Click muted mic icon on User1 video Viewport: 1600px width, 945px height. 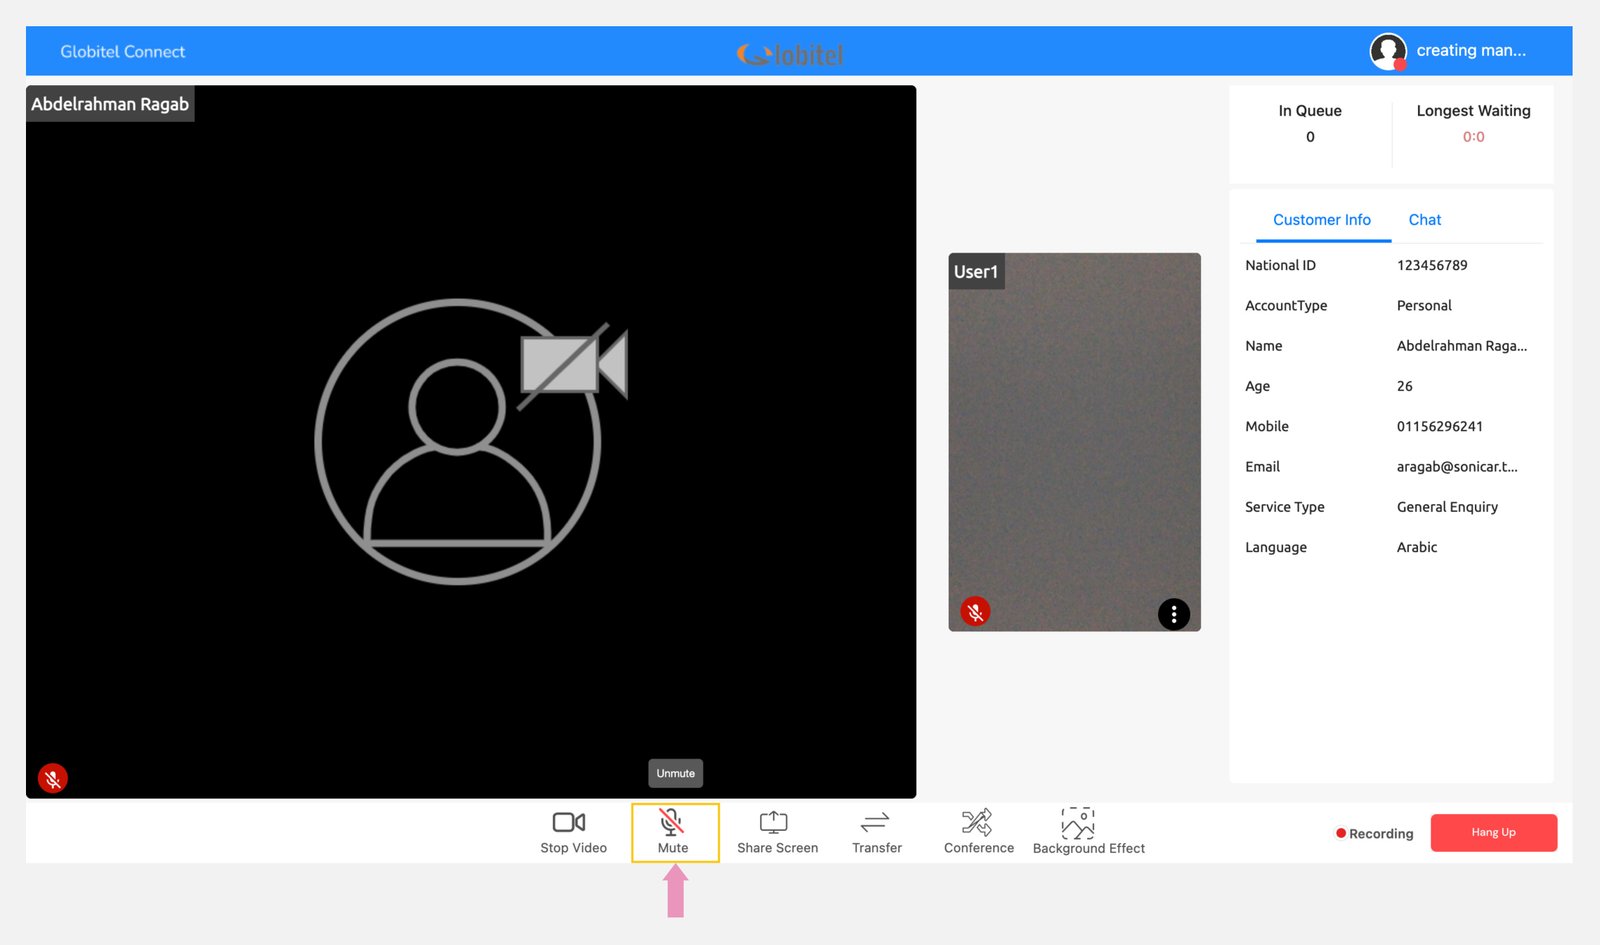click(x=975, y=611)
